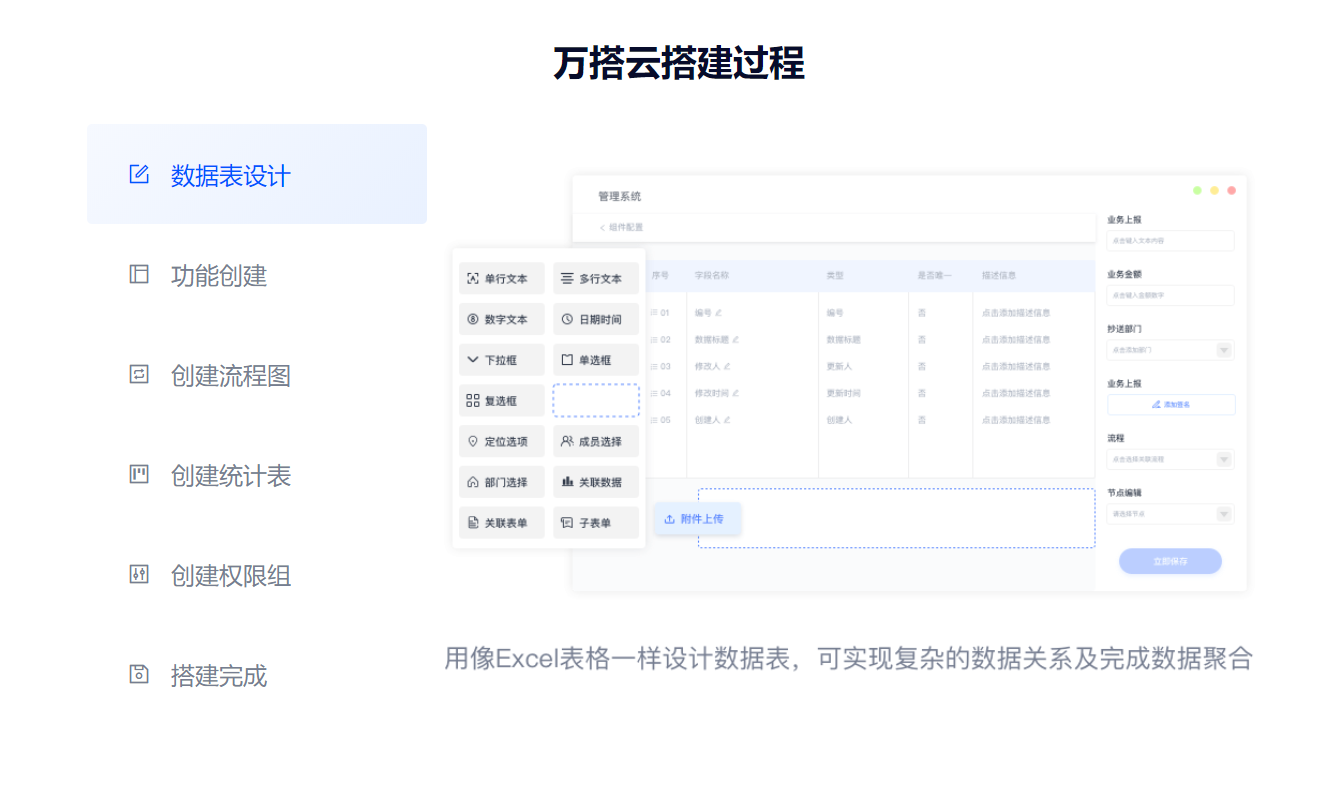Select the 定位选项 component
This screenshot has height=788, width=1339.
(x=502, y=441)
